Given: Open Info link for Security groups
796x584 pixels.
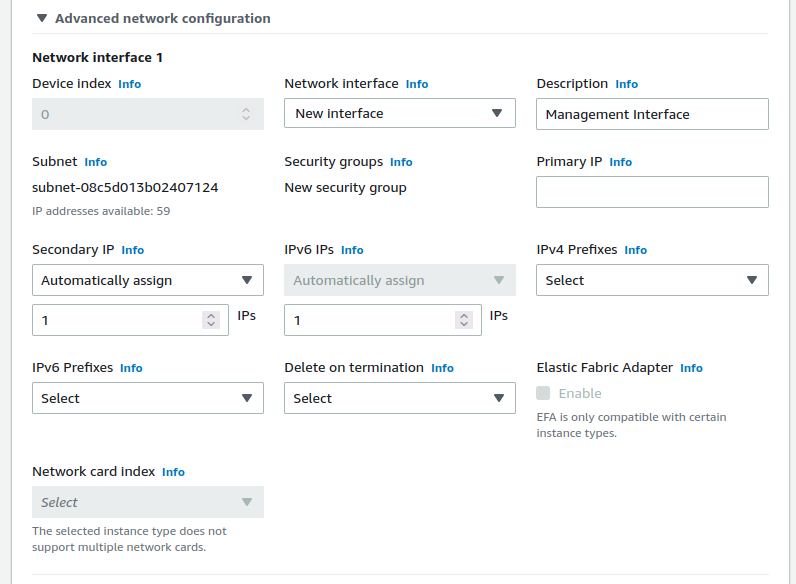Looking at the screenshot, I should click(x=401, y=162).
